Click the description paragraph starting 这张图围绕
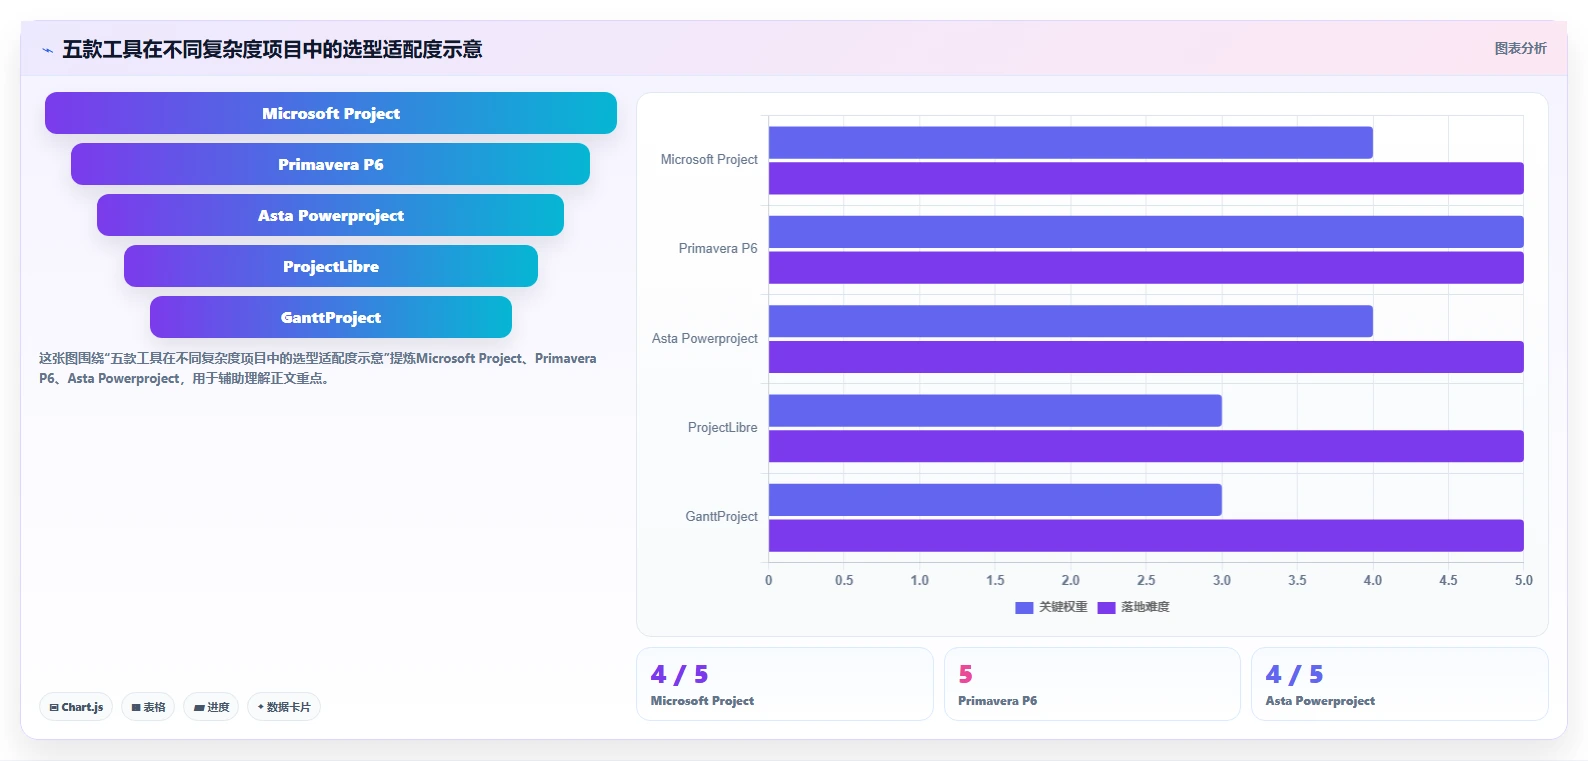The height and width of the screenshot is (761, 1588). pos(318,368)
